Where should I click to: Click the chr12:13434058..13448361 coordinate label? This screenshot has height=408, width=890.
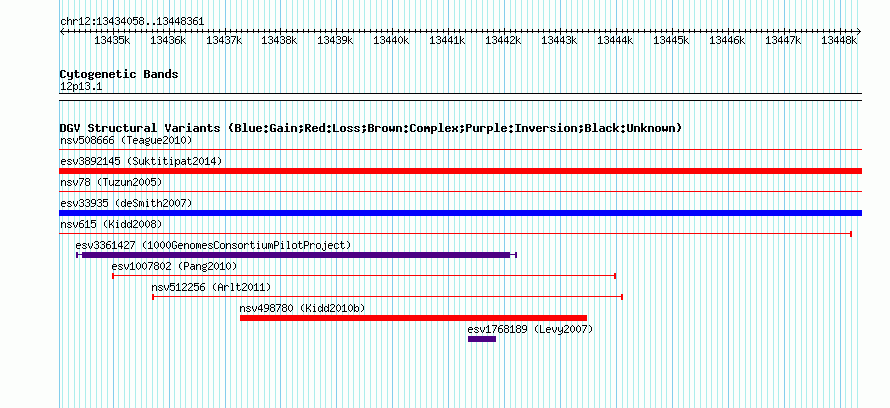pos(132,22)
